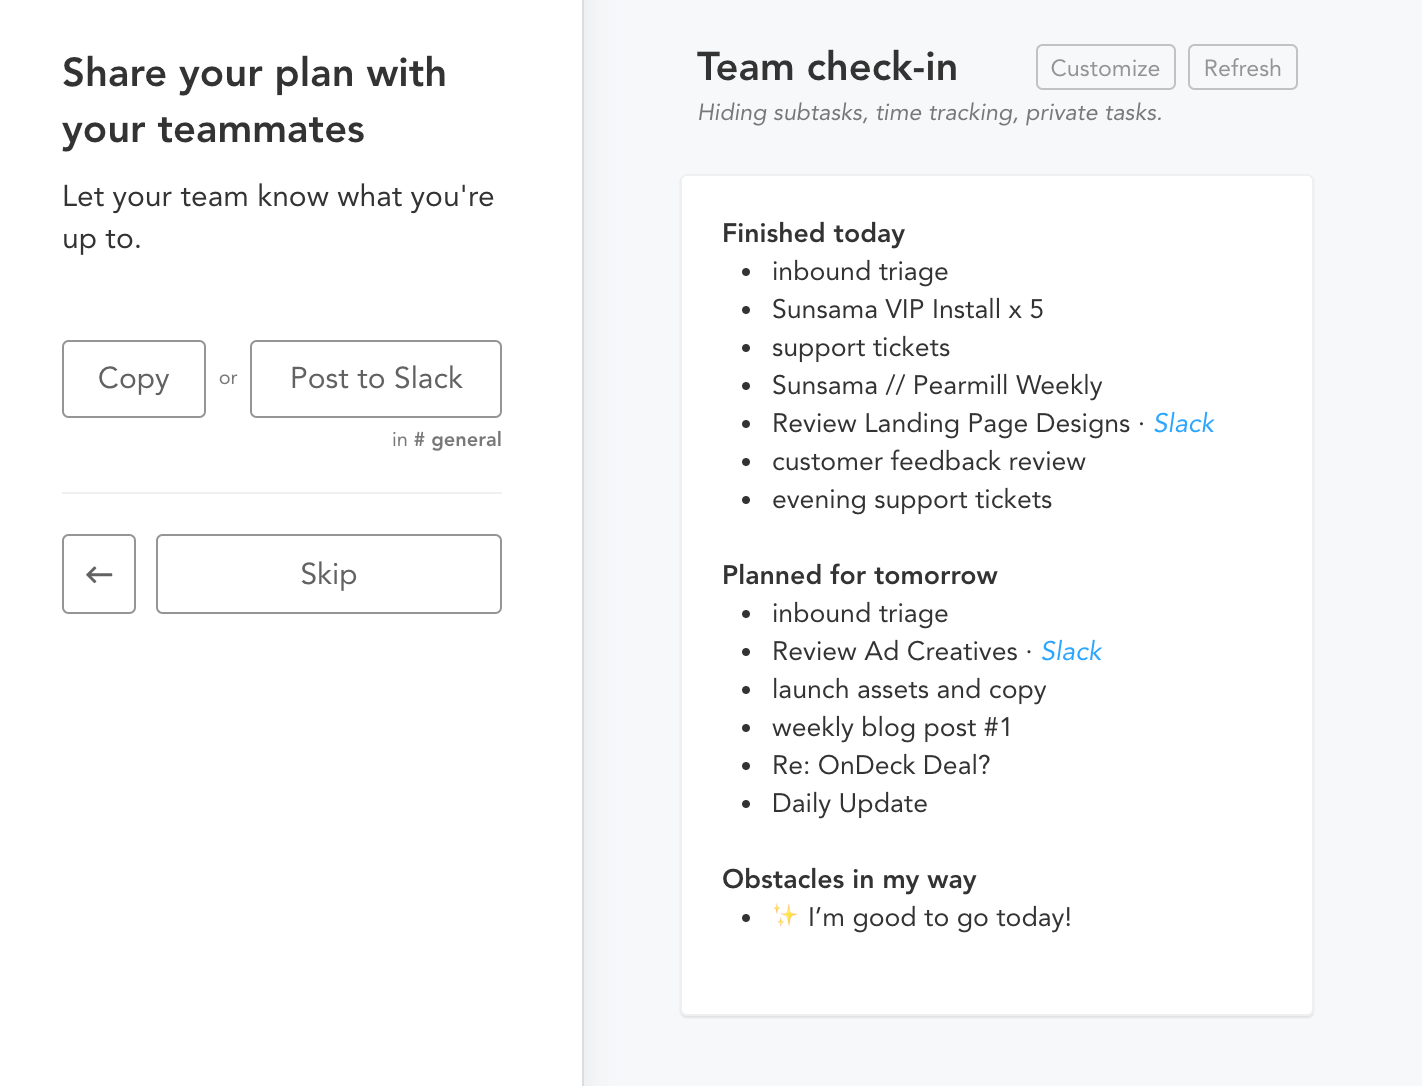Screen dimensions: 1422x1086
Task: Post the plan to Slack
Action: [376, 379]
